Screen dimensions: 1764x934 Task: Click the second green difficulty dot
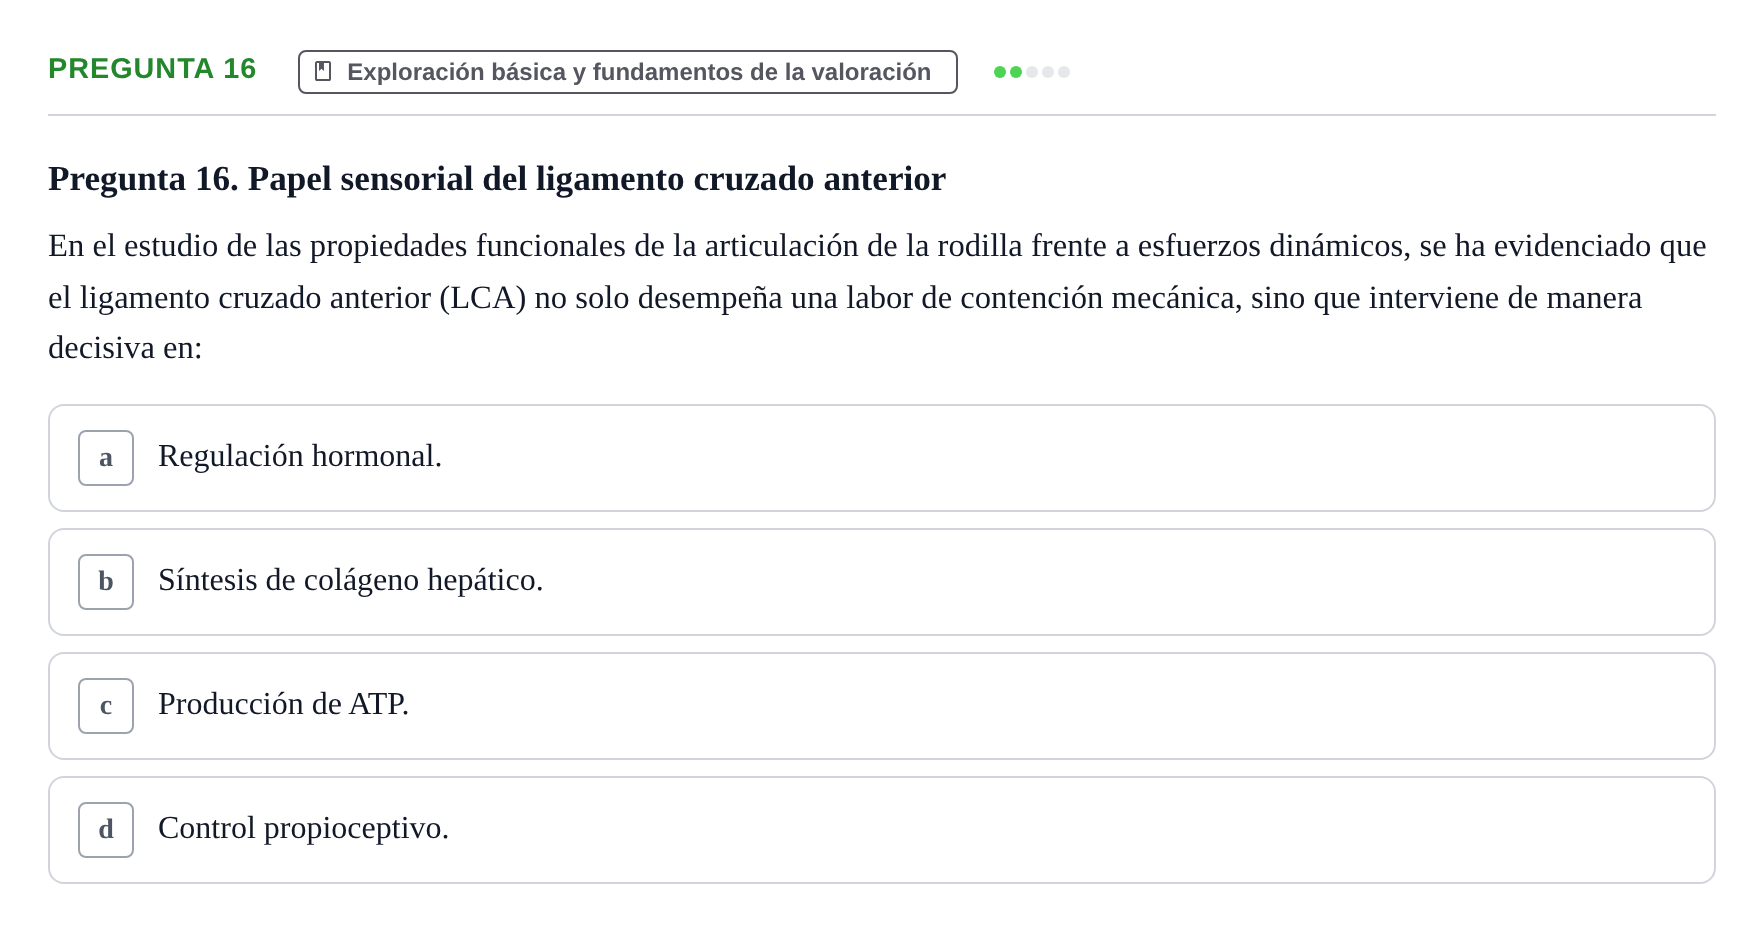(1016, 72)
